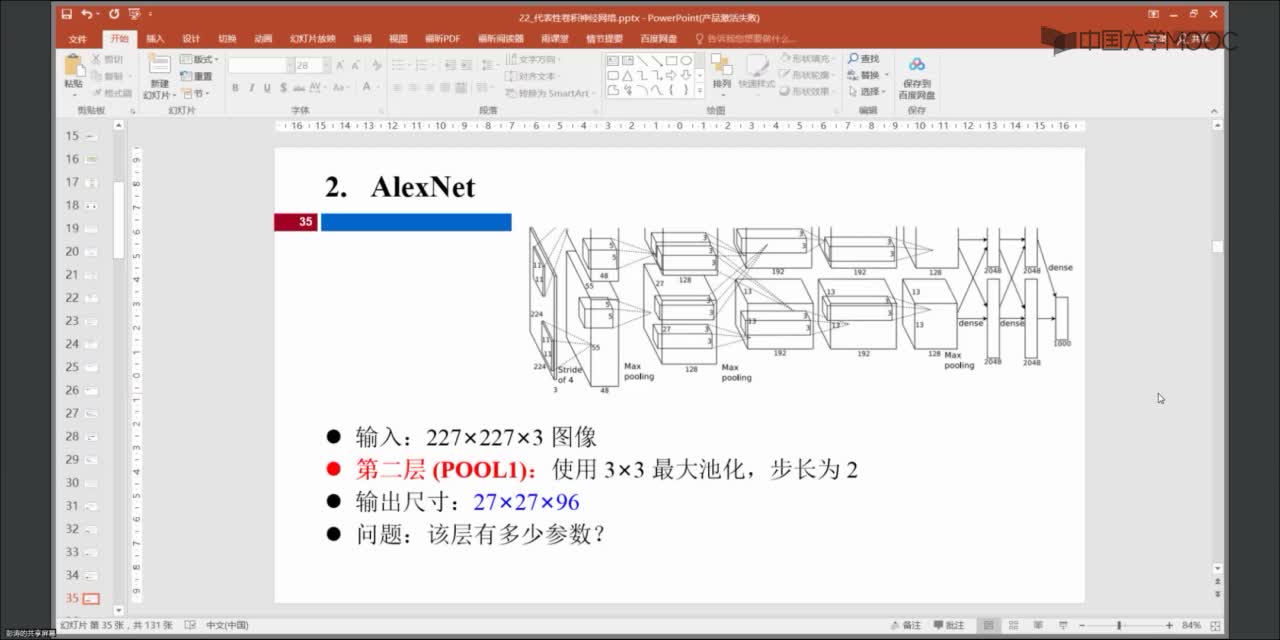Switch to Transitions (切换) tab
This screenshot has height=640, width=1280.
227,38
